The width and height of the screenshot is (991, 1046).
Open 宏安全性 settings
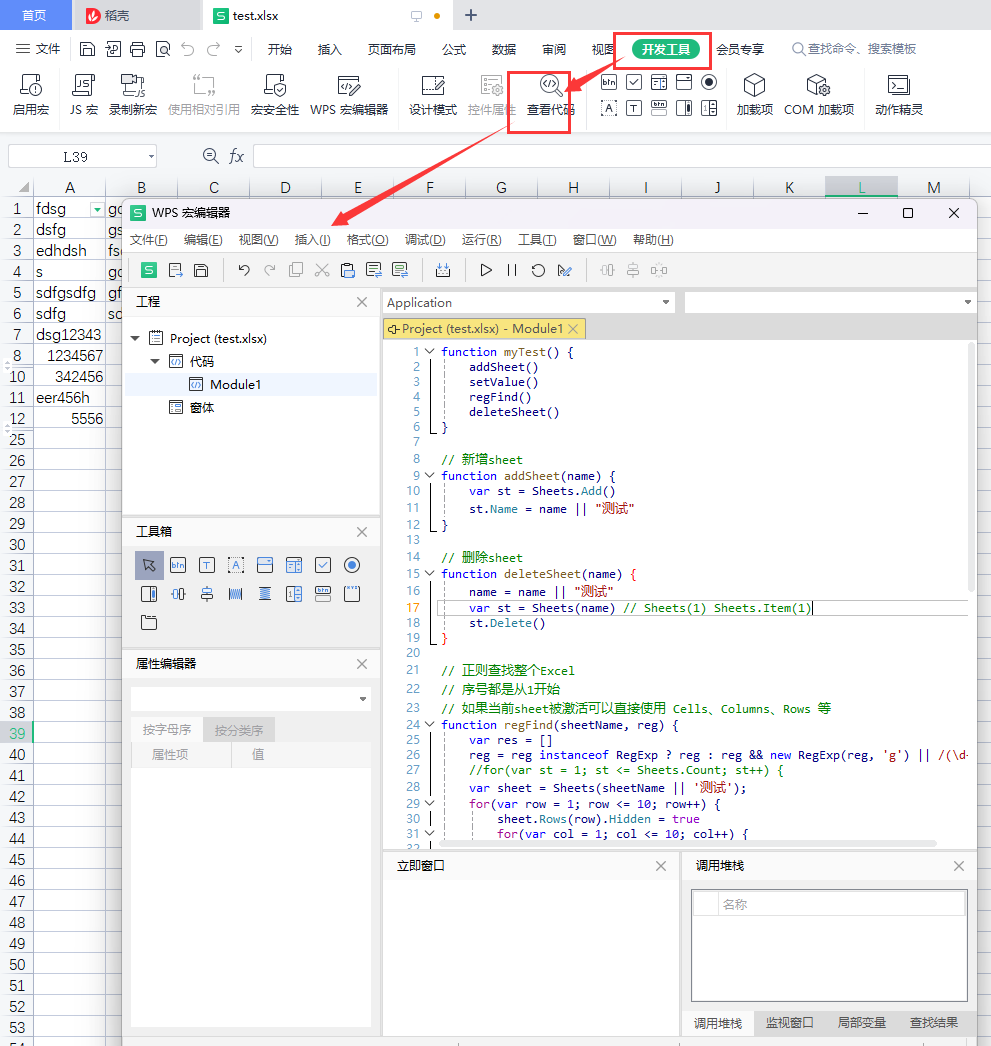(275, 94)
